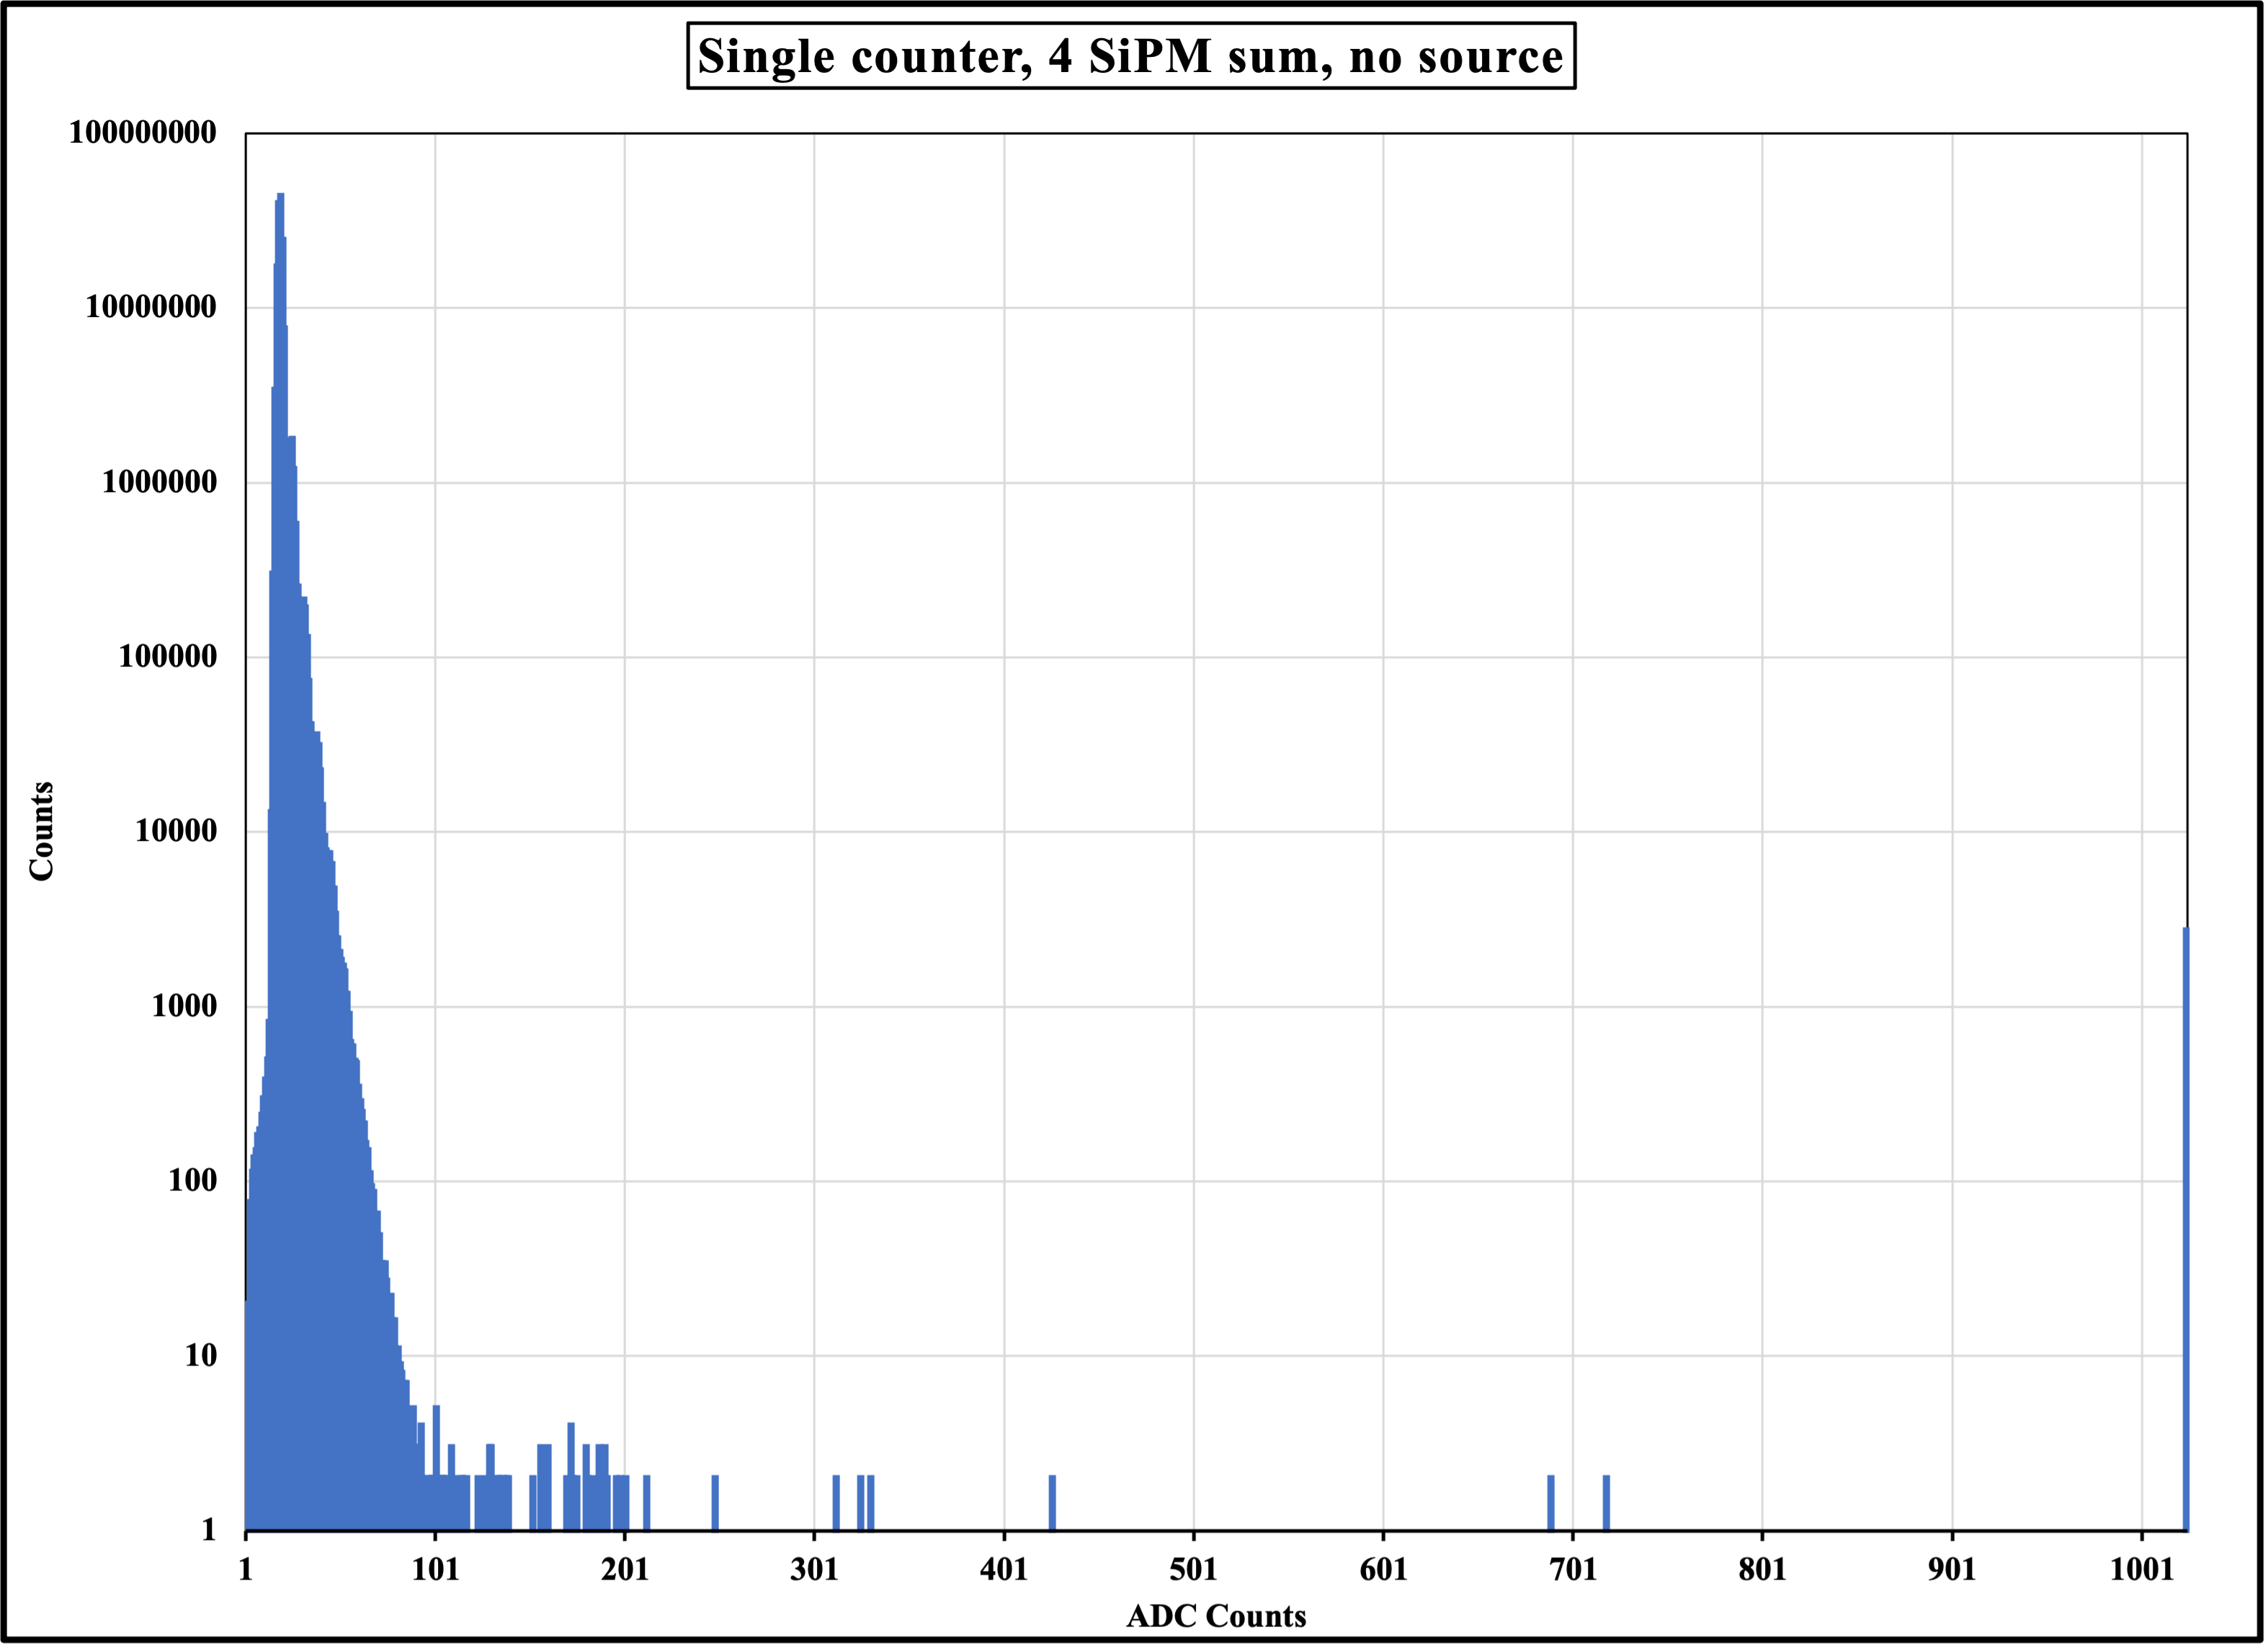Click the isolated bar just past 401

click(x=1052, y=1502)
